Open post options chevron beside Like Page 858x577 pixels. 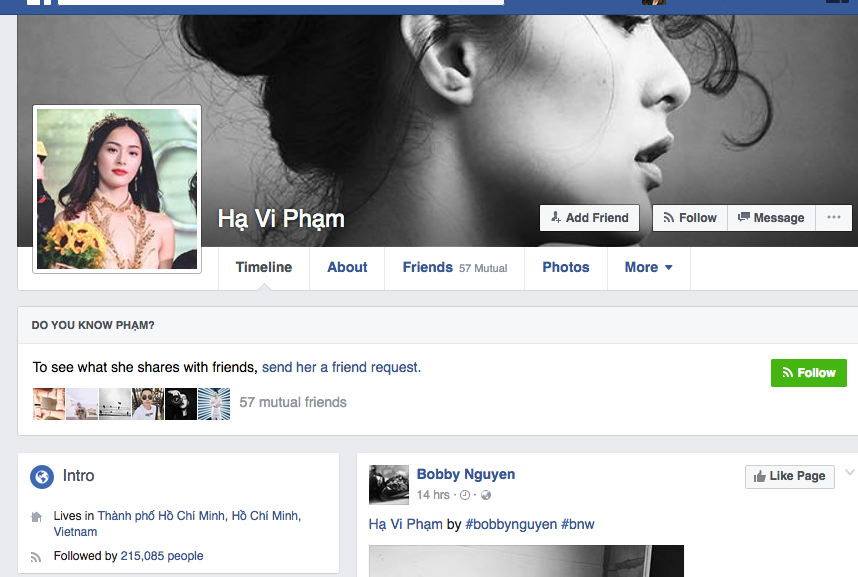(x=850, y=473)
